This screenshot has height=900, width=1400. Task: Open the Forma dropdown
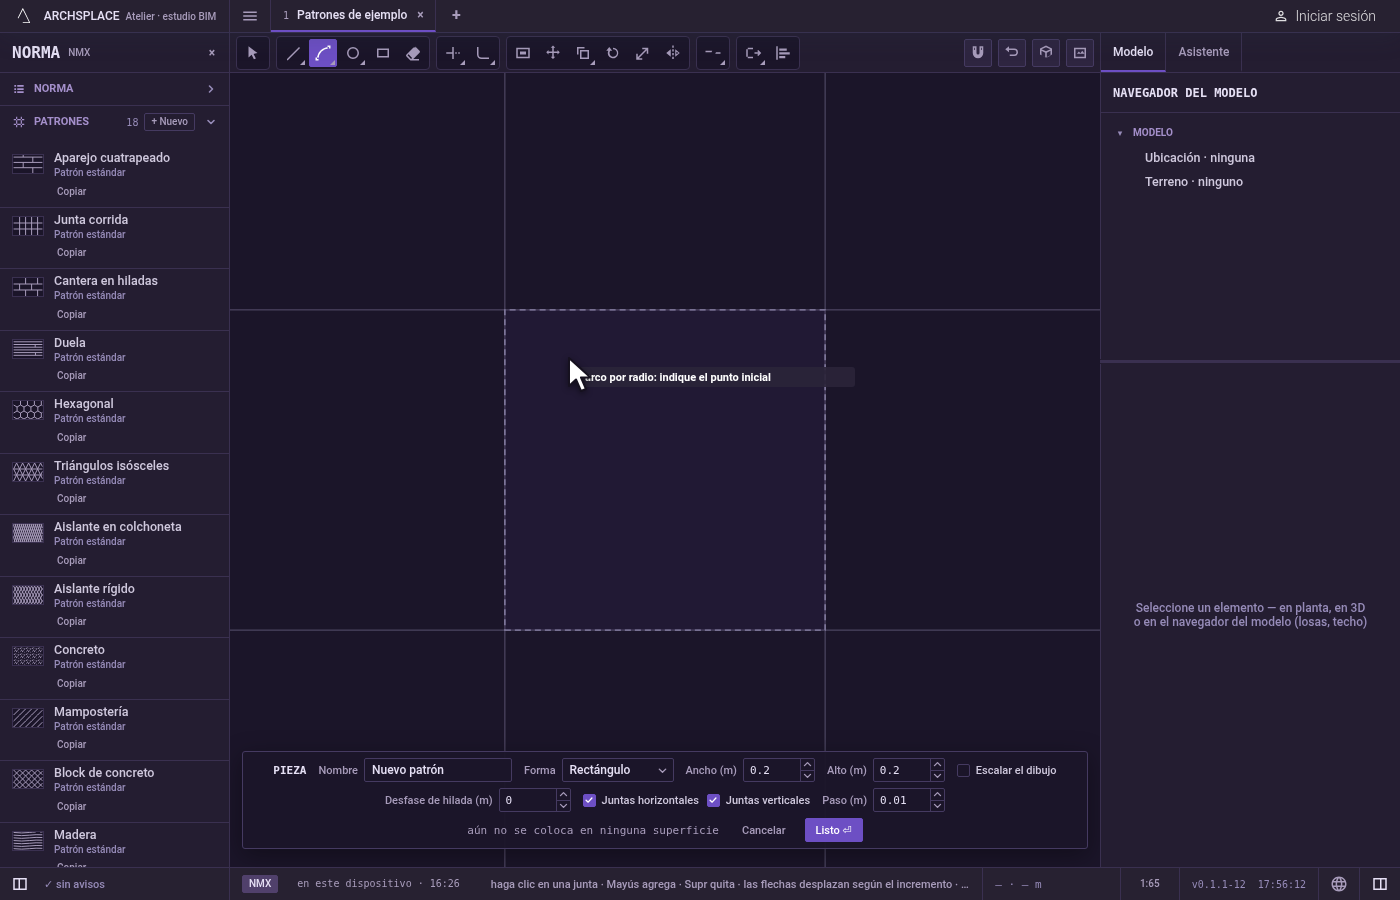pyautogui.click(x=617, y=770)
